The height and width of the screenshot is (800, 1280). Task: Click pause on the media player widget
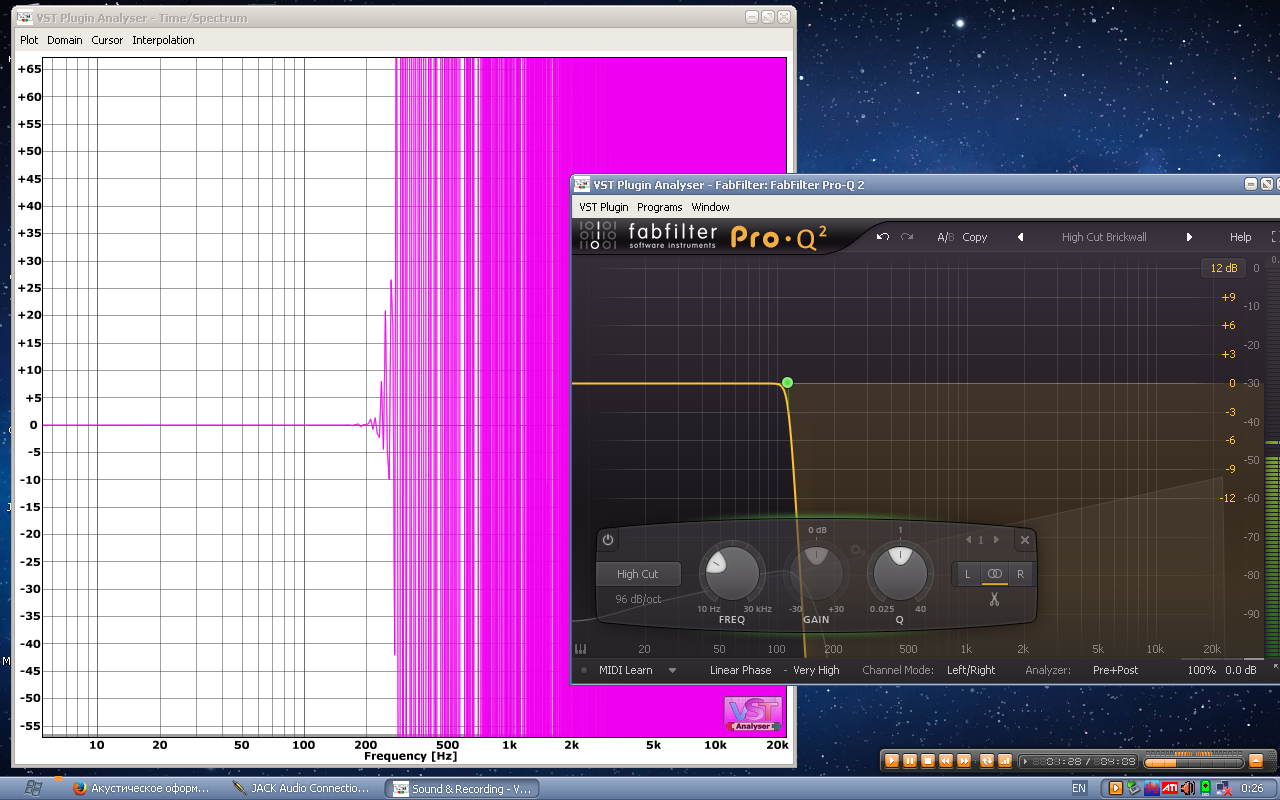910,761
